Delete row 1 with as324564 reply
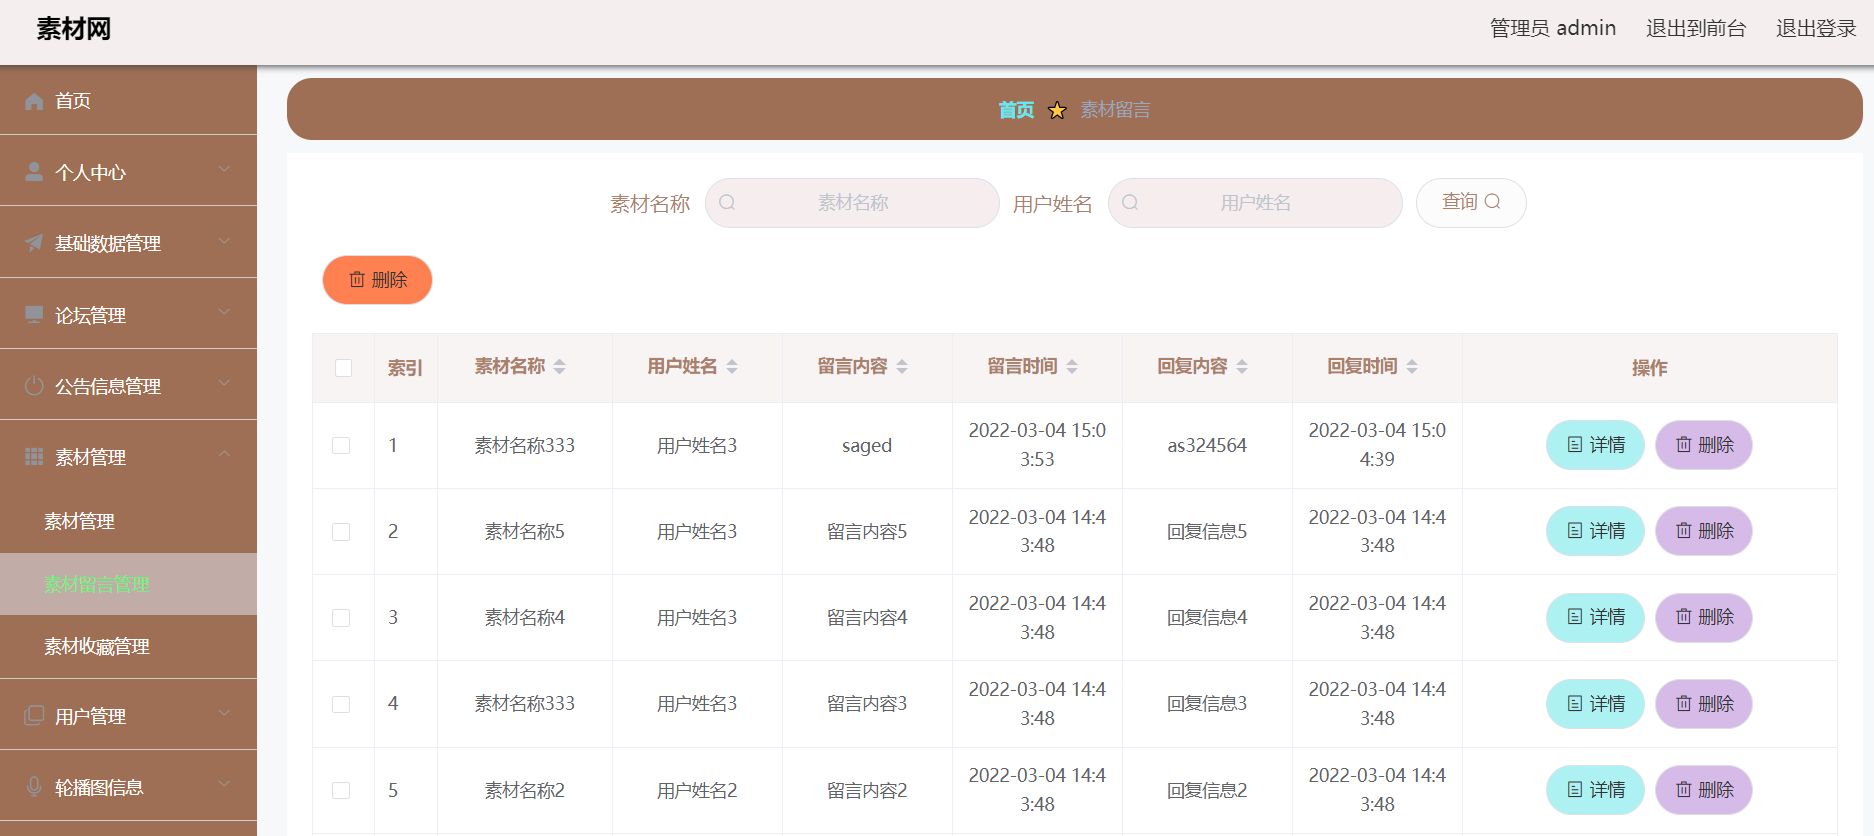This screenshot has height=836, width=1874. [x=1704, y=445]
